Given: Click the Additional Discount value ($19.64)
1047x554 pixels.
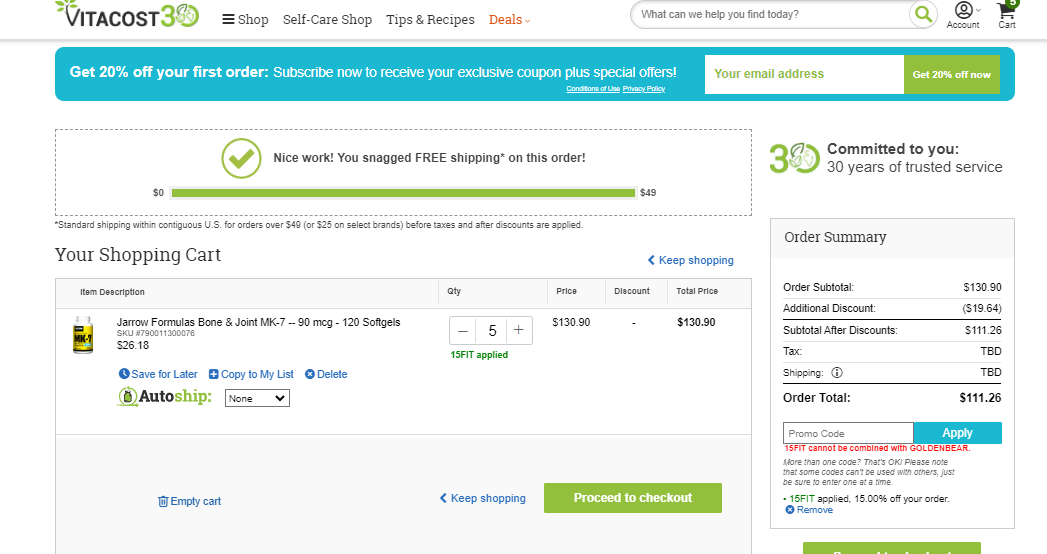Looking at the screenshot, I should point(982,308).
